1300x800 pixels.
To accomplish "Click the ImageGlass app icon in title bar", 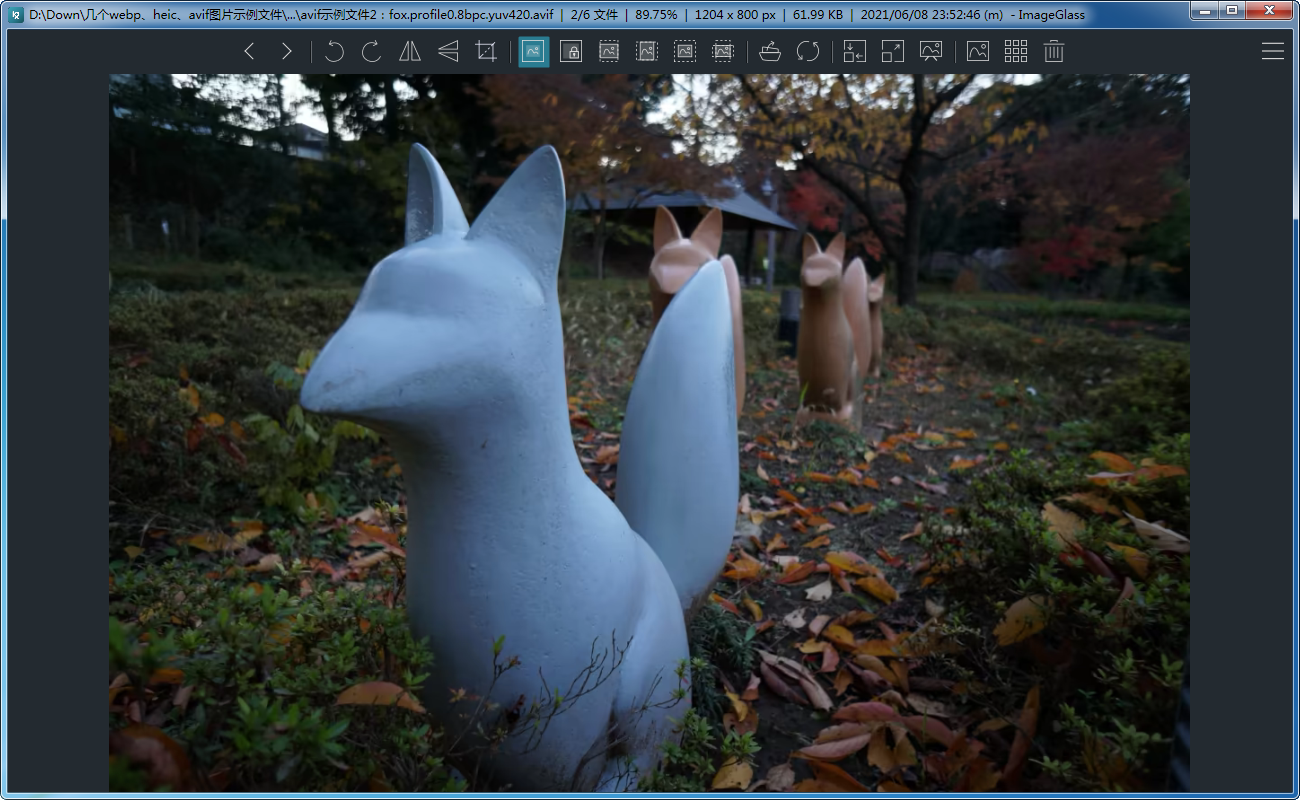I will 16,15.
